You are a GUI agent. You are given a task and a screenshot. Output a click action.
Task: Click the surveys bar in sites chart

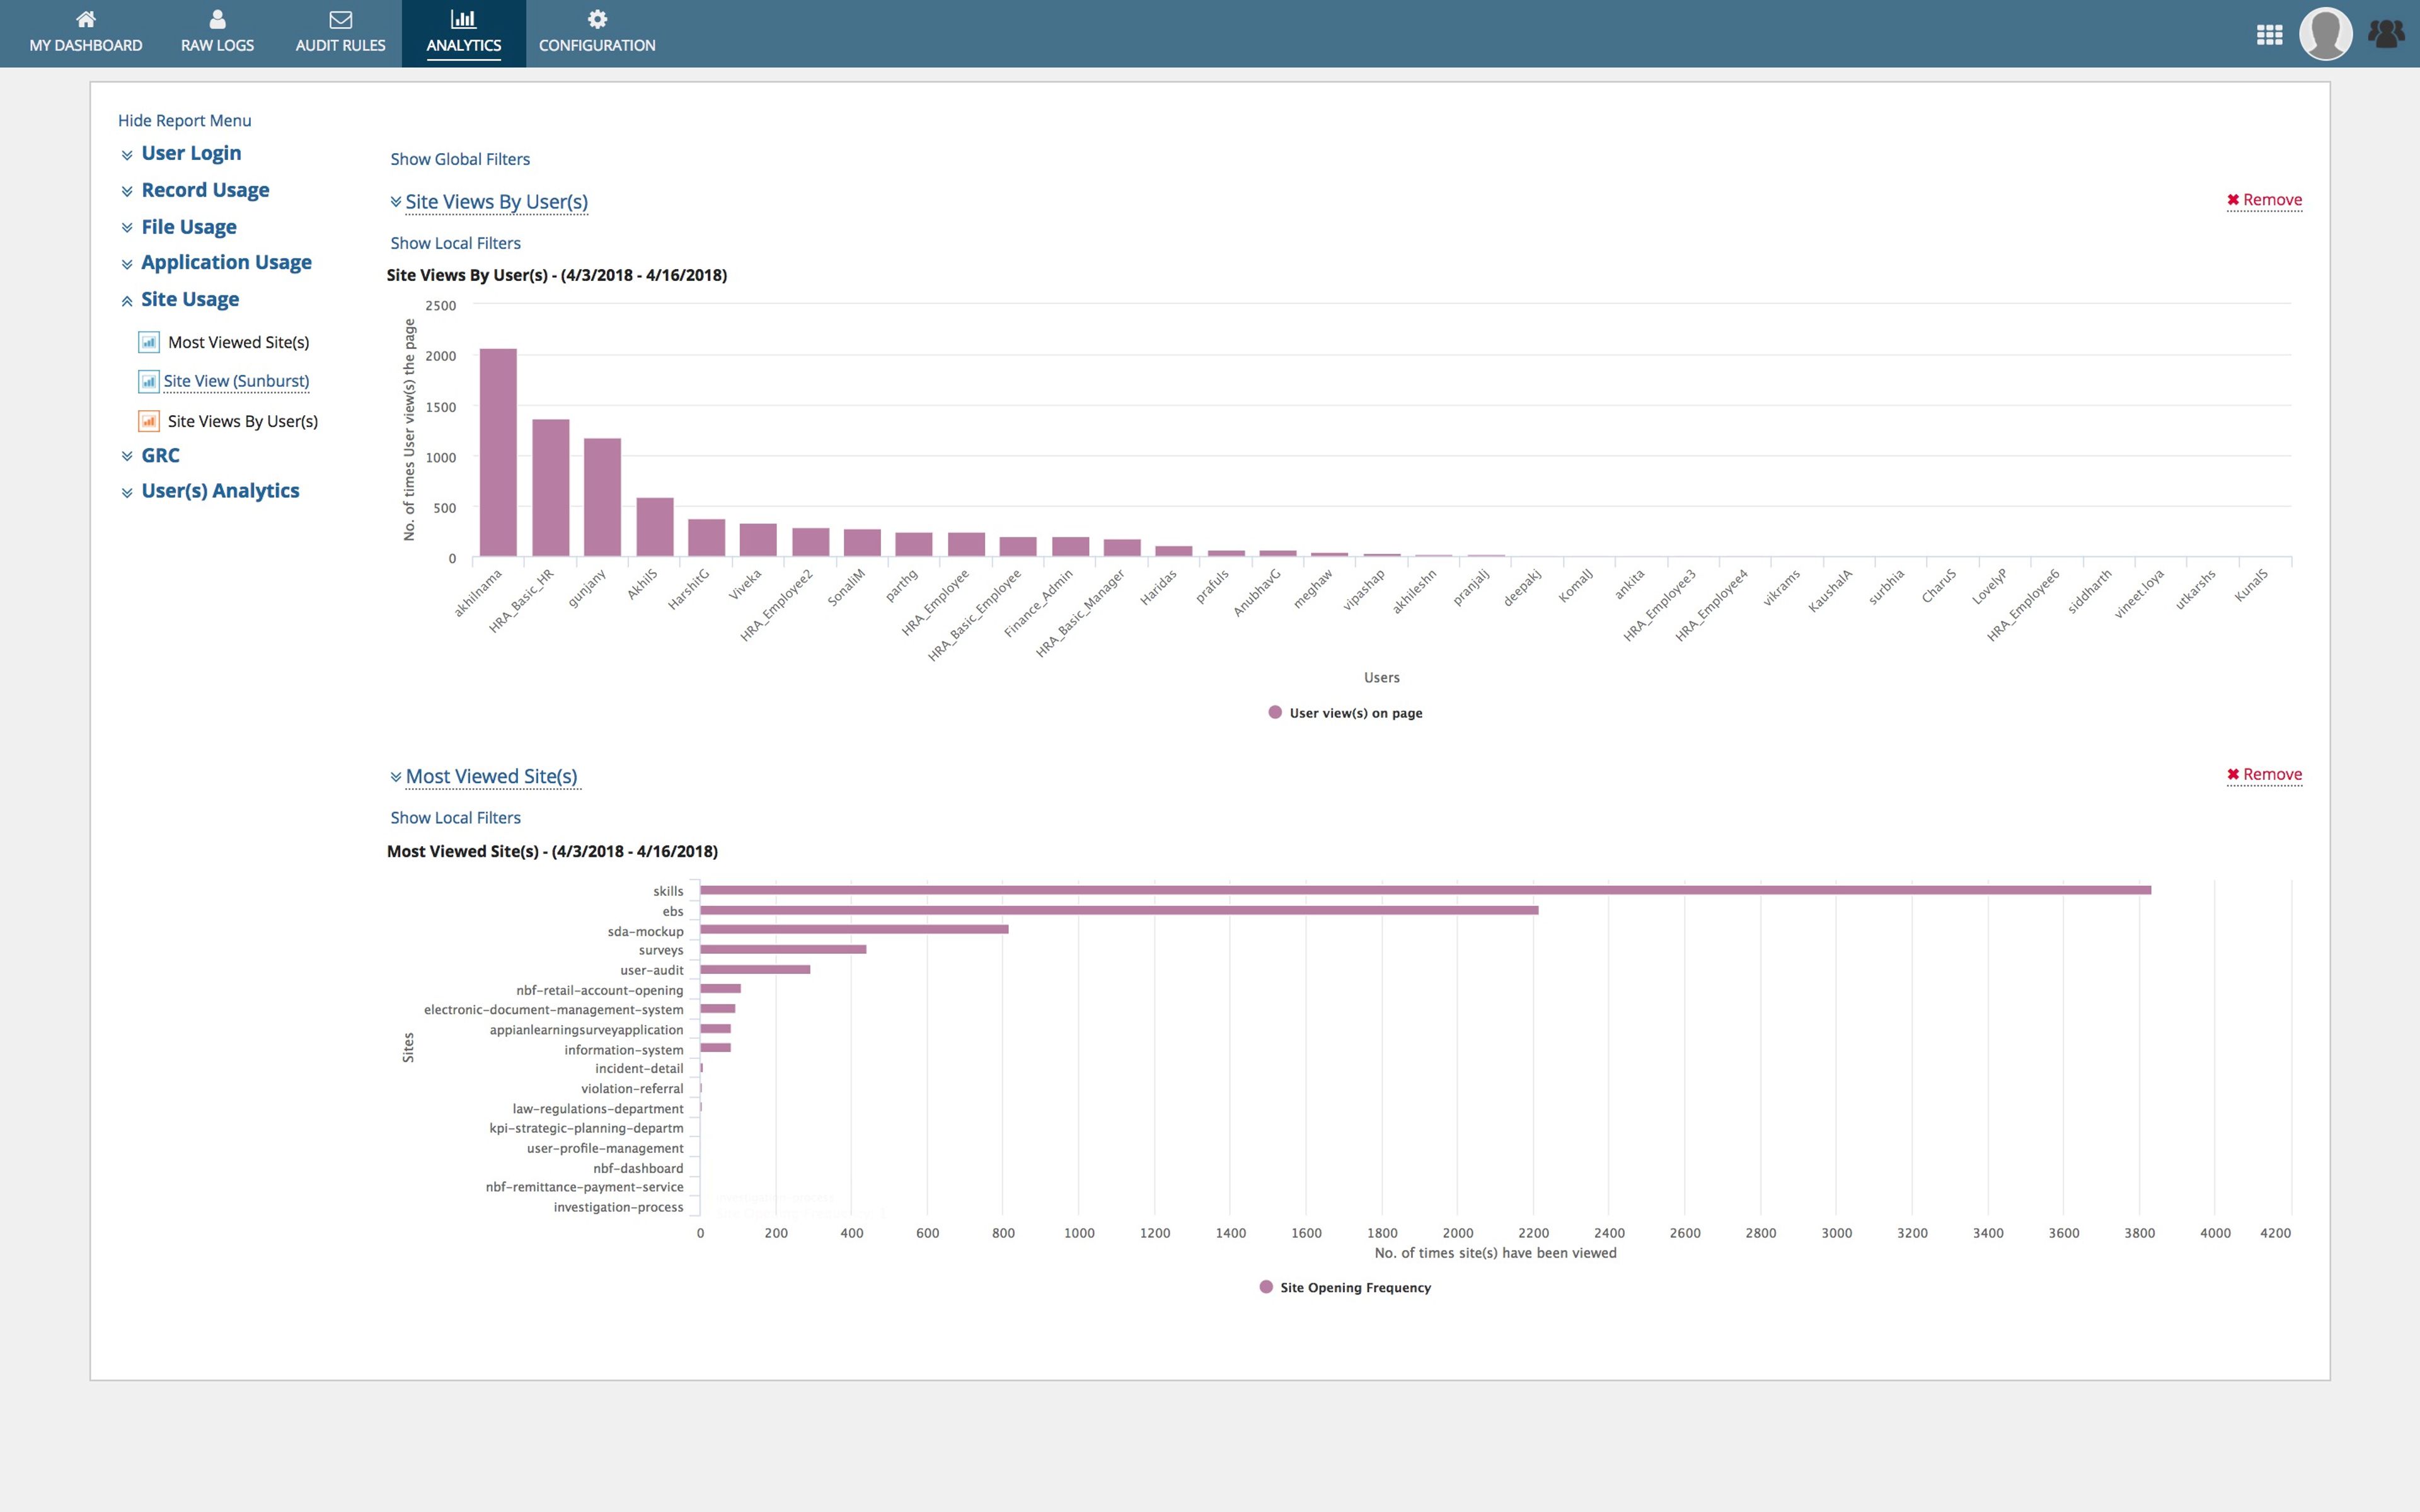(783, 949)
